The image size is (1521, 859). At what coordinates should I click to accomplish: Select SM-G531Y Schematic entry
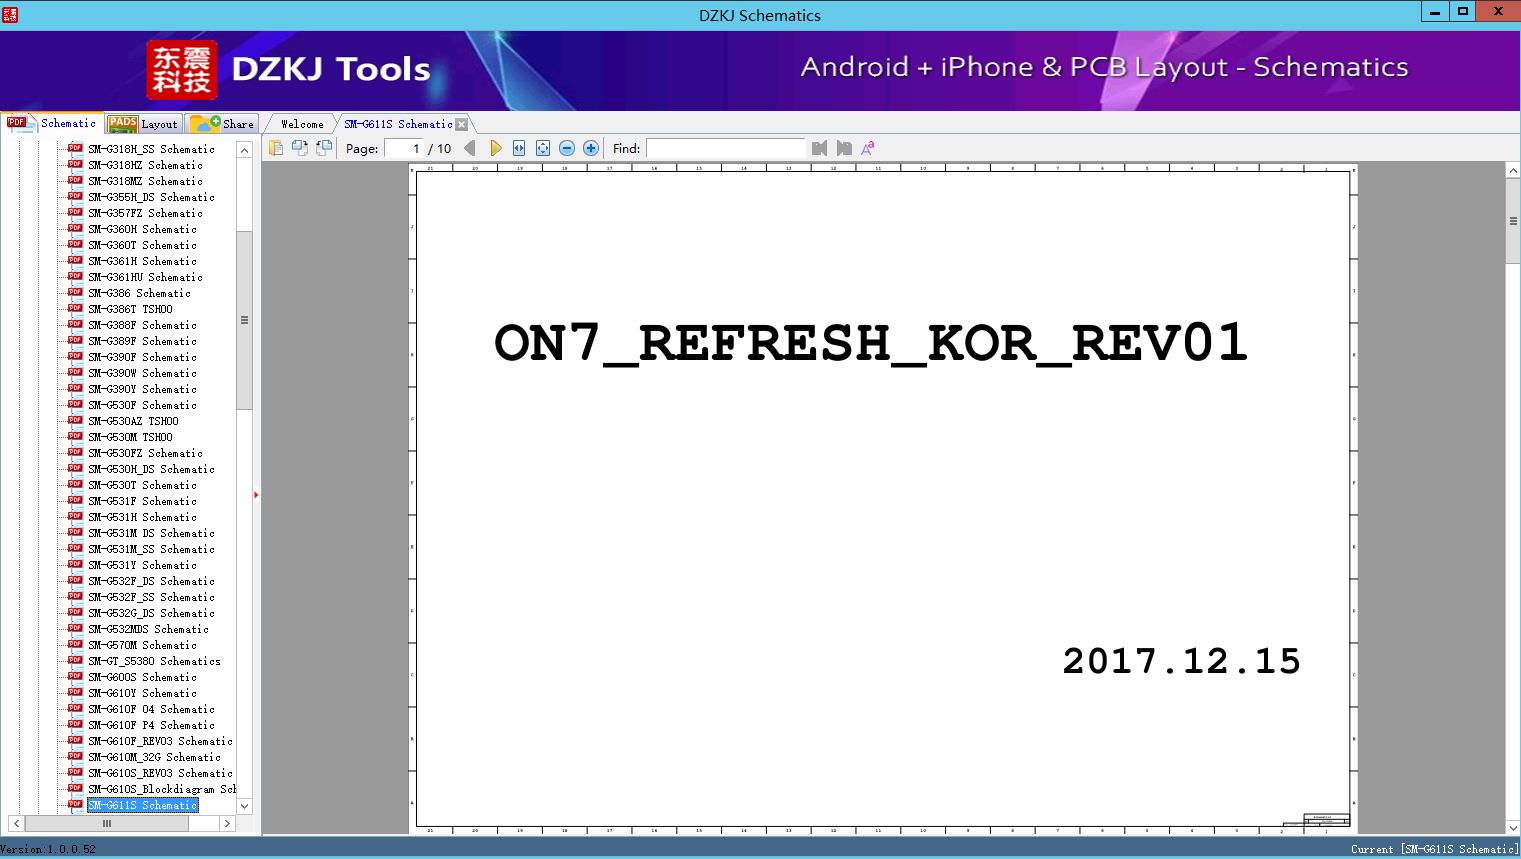pyautogui.click(x=142, y=565)
